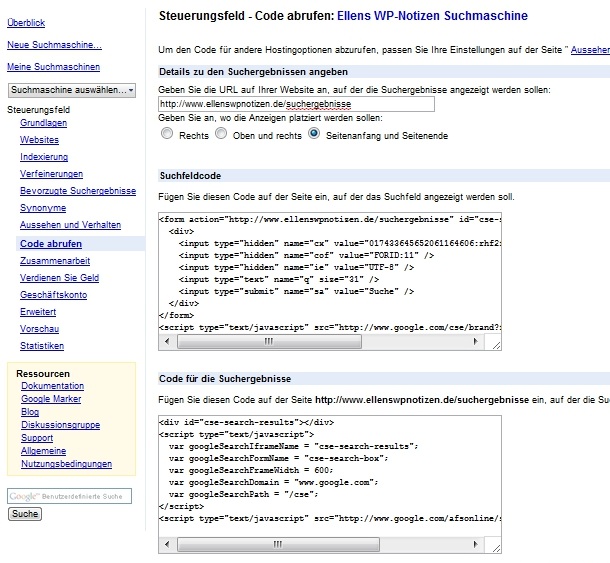Open the Diskussionsgruppe link
610x563 pixels.
[61, 425]
